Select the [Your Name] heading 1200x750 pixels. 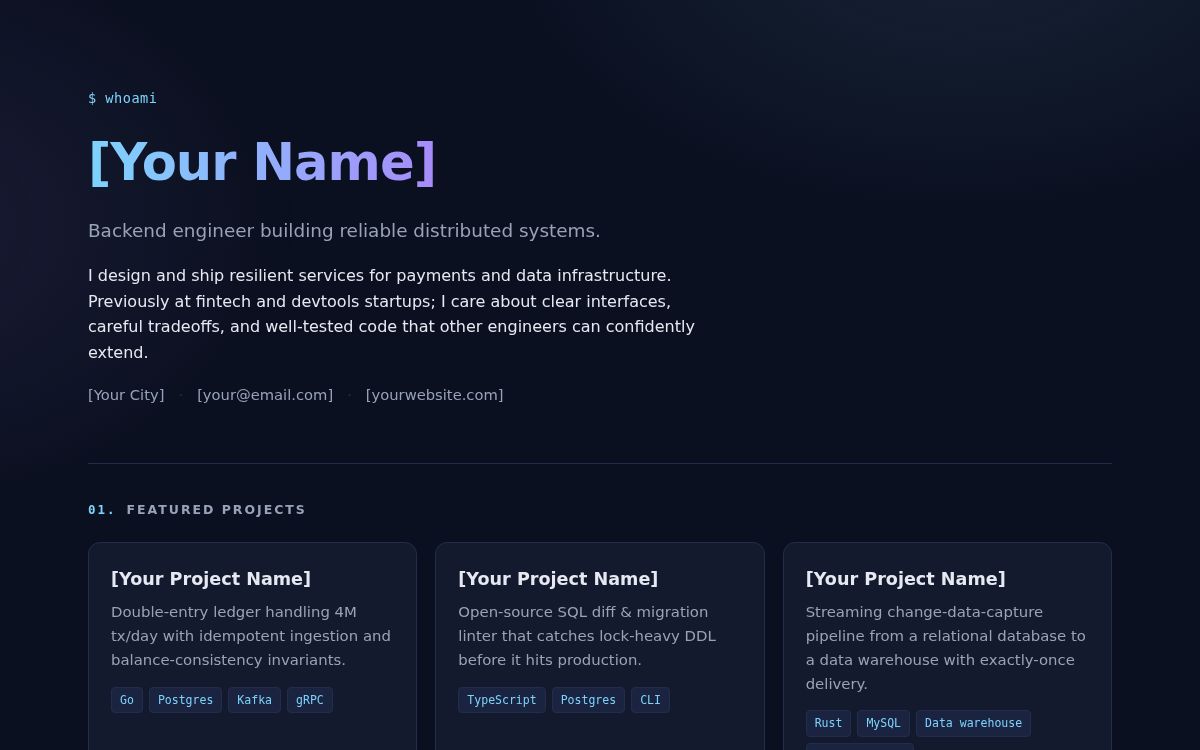(x=262, y=162)
